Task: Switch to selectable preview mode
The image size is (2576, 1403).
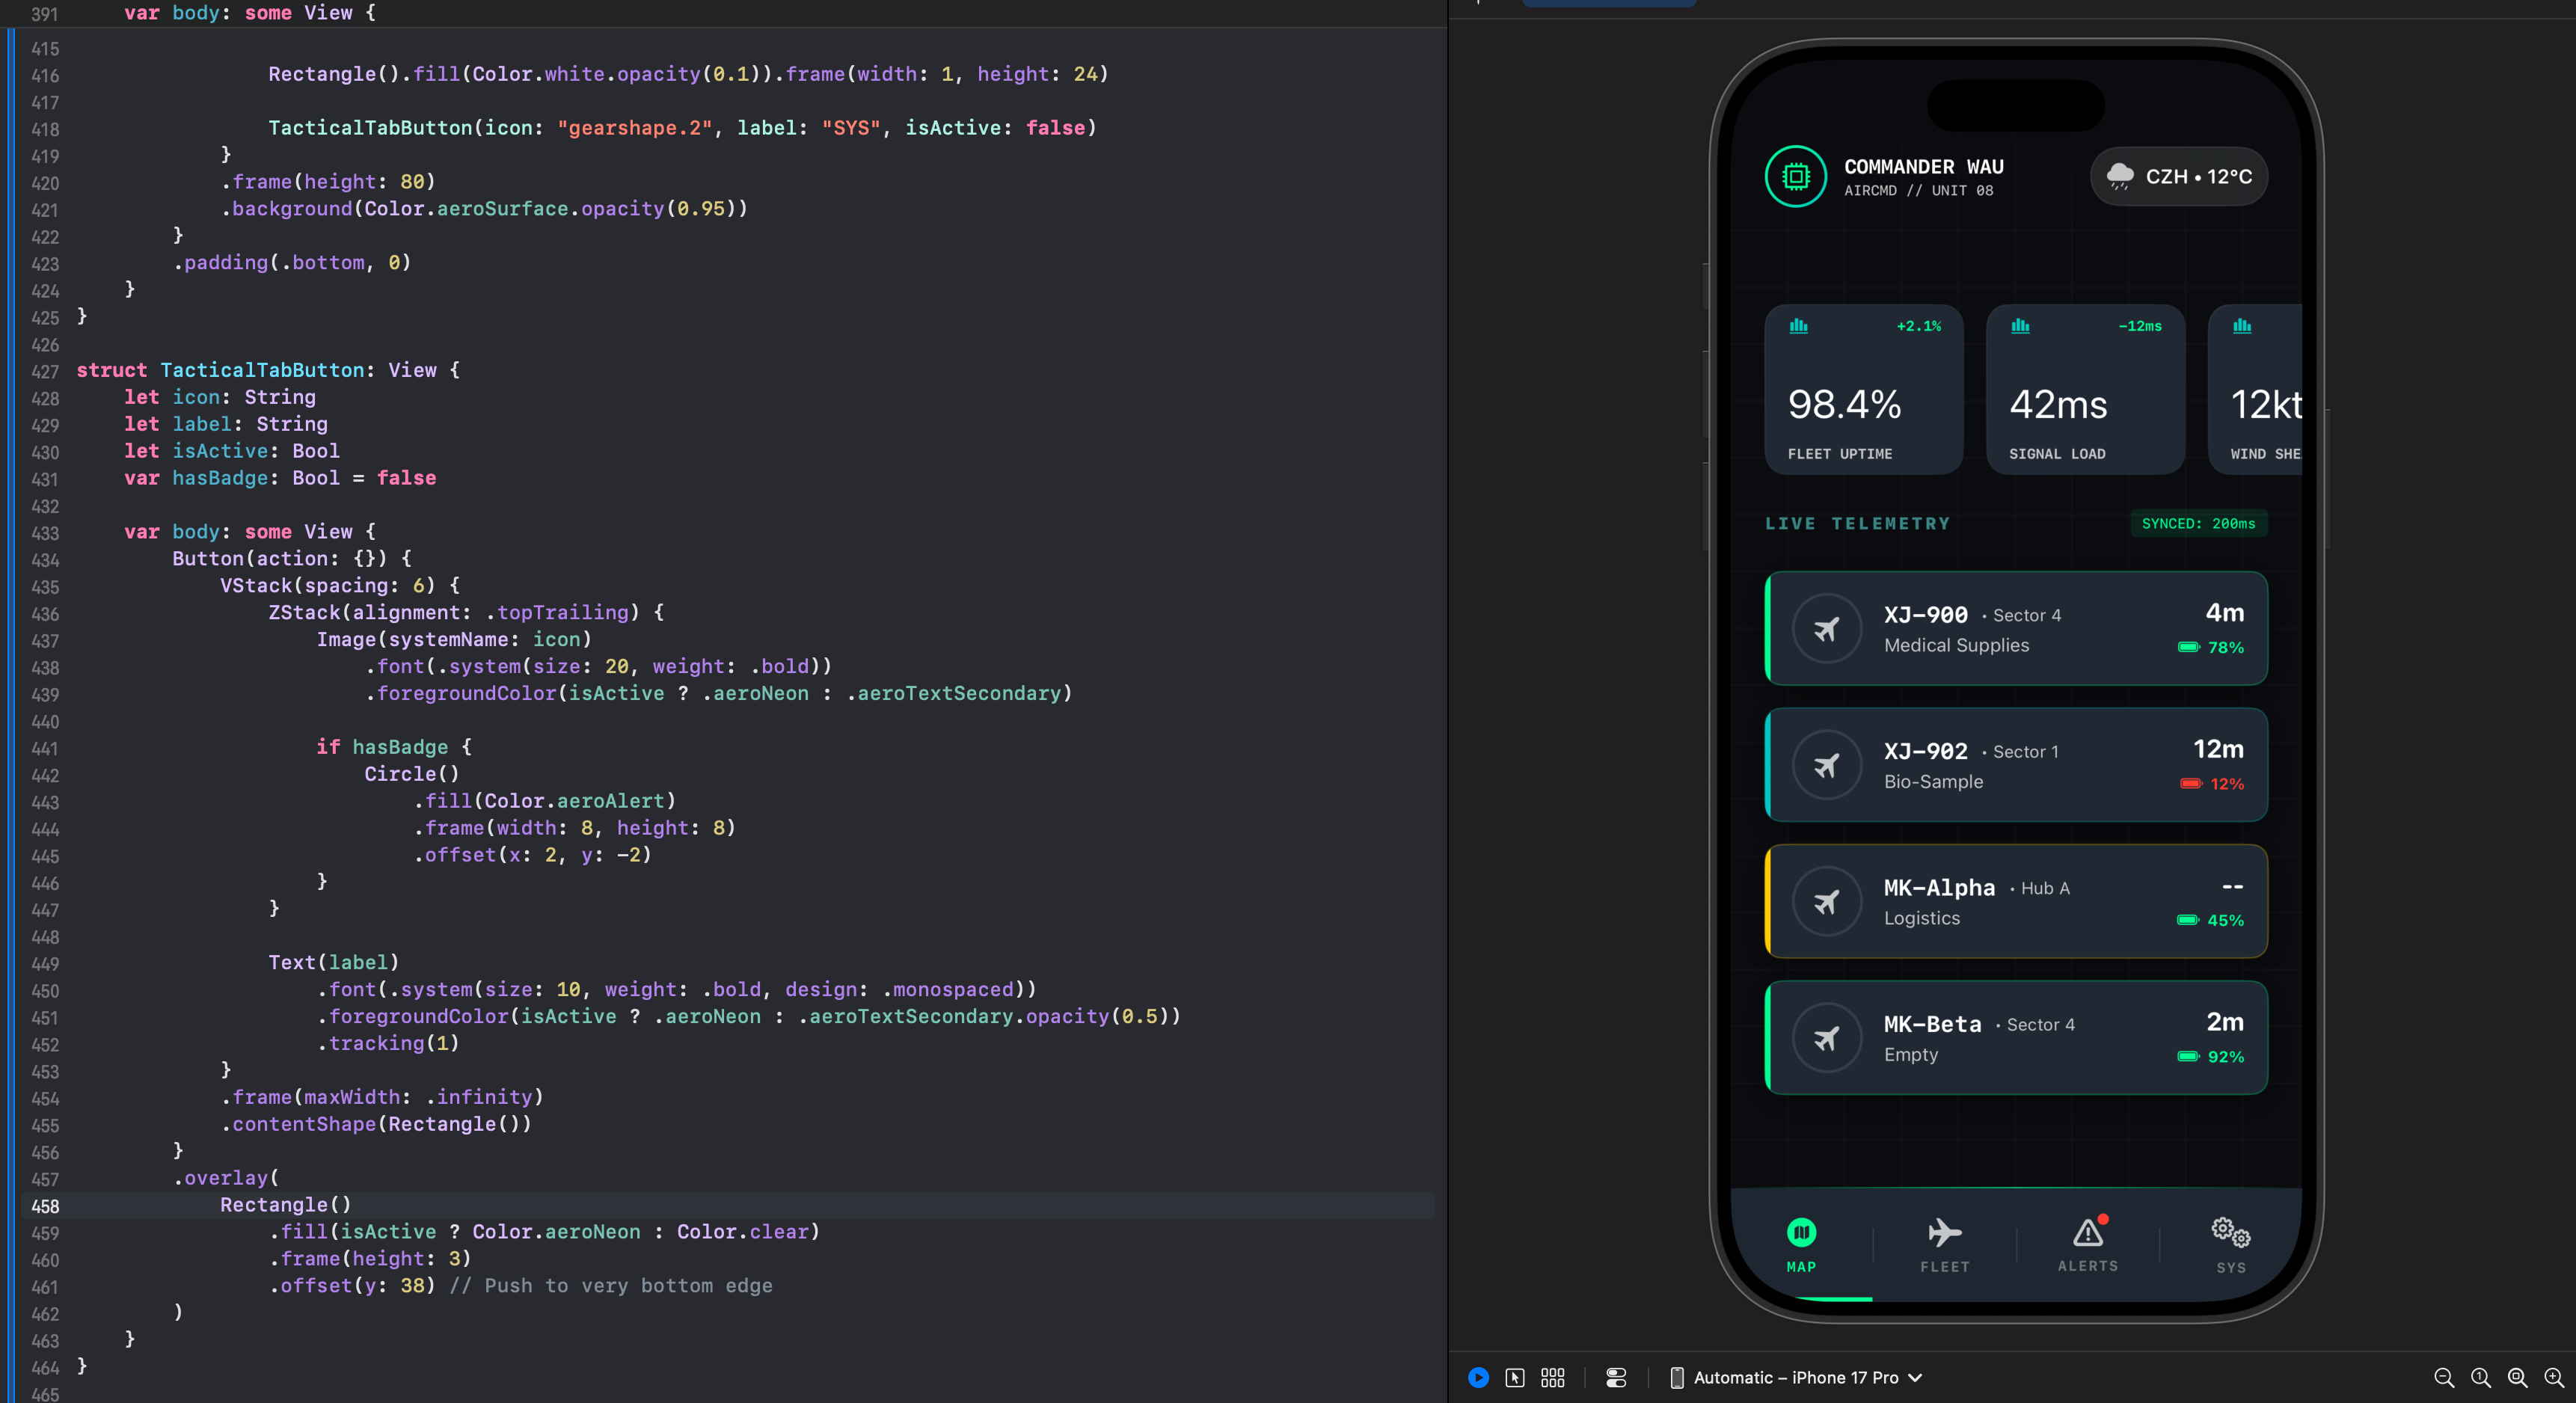Action: click(x=1515, y=1377)
